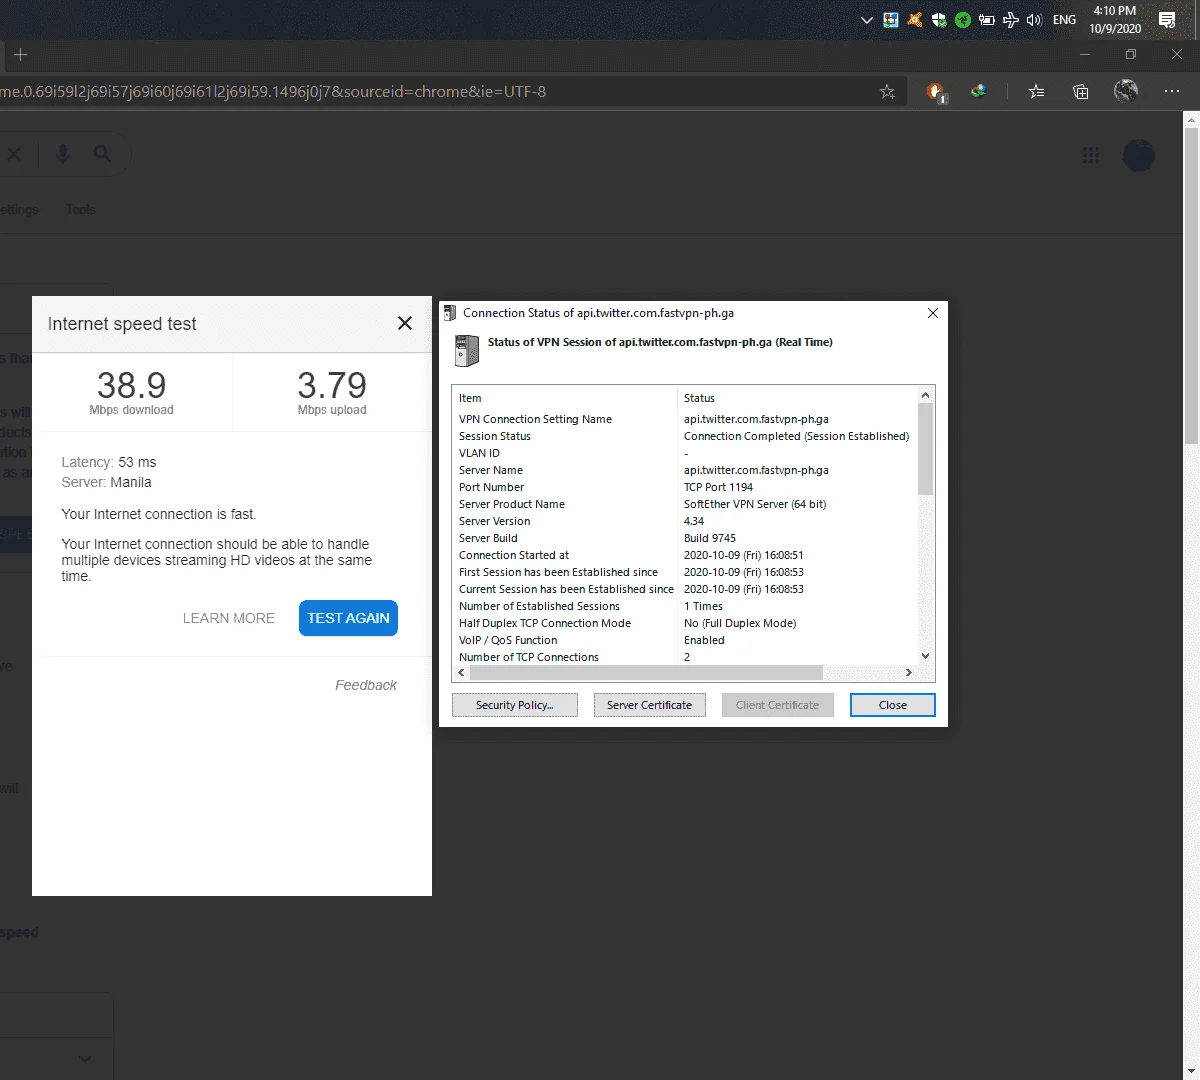The height and width of the screenshot is (1080, 1200).
Task: Select Half Duplex TCP Connection Mode row
Action: 685,623
